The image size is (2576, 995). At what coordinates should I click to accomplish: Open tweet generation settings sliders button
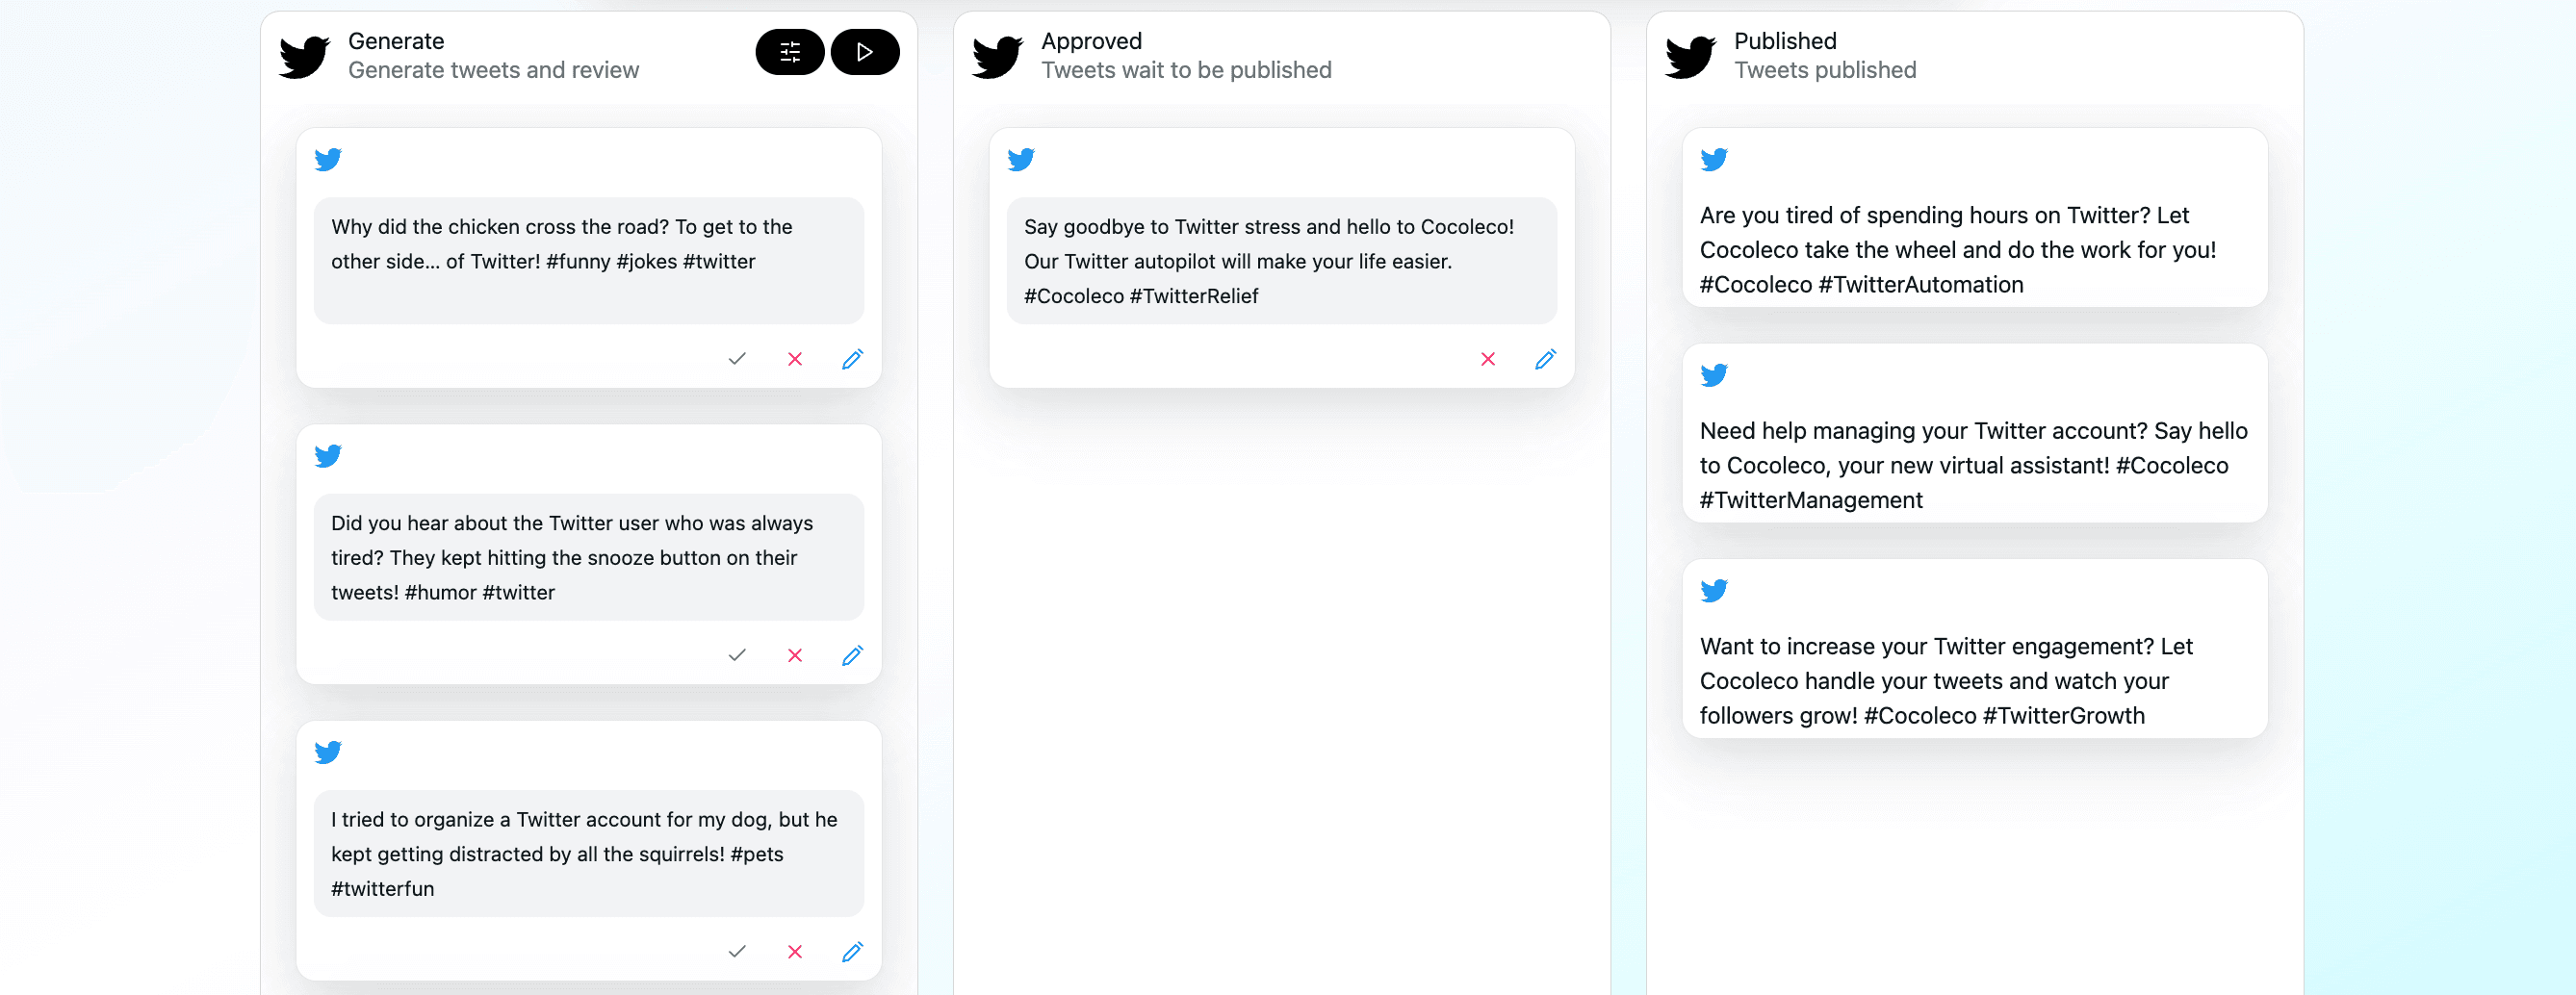point(789,52)
